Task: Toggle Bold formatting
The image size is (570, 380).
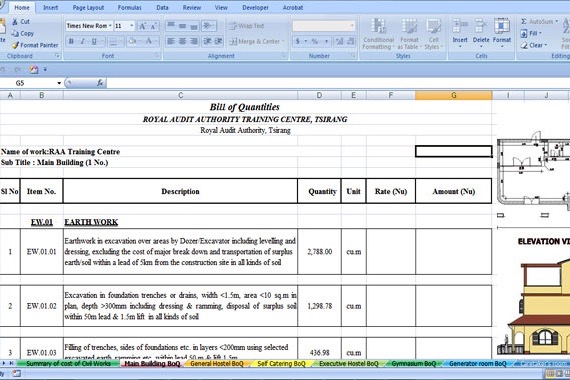Action: point(71,41)
